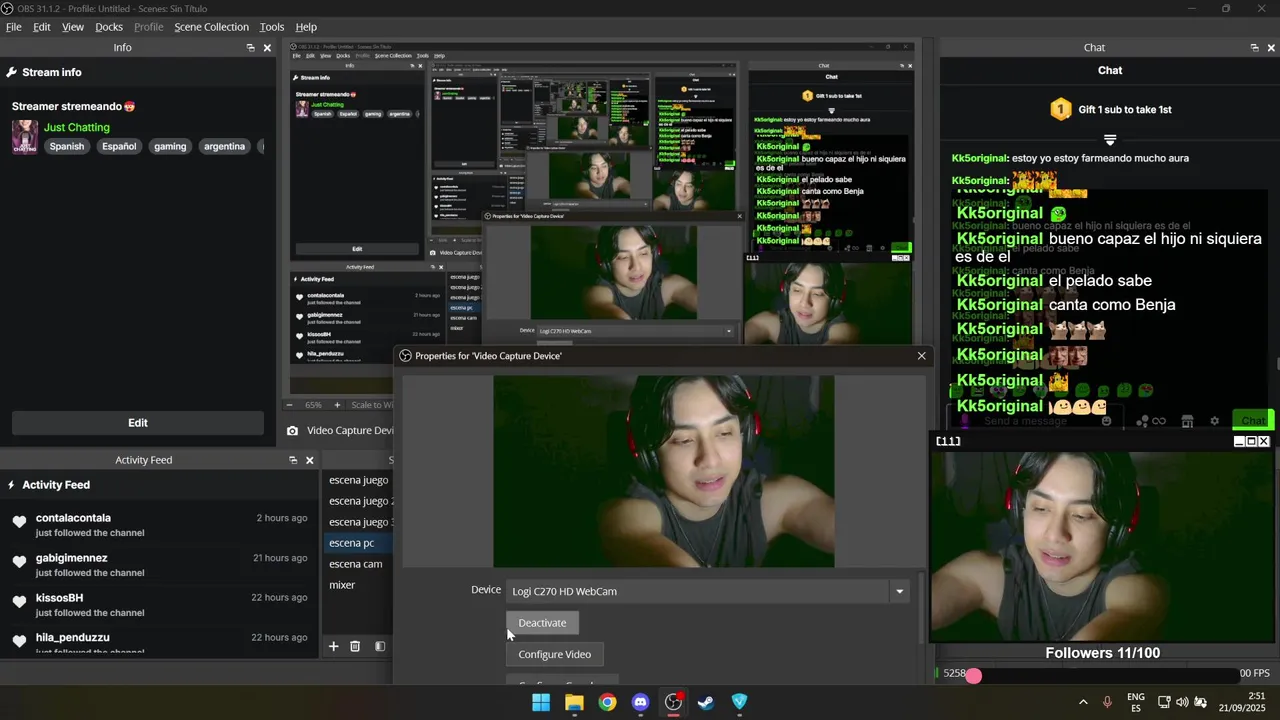The image size is (1280, 720).
Task: Open the Windows Start menu
Action: click(541, 702)
